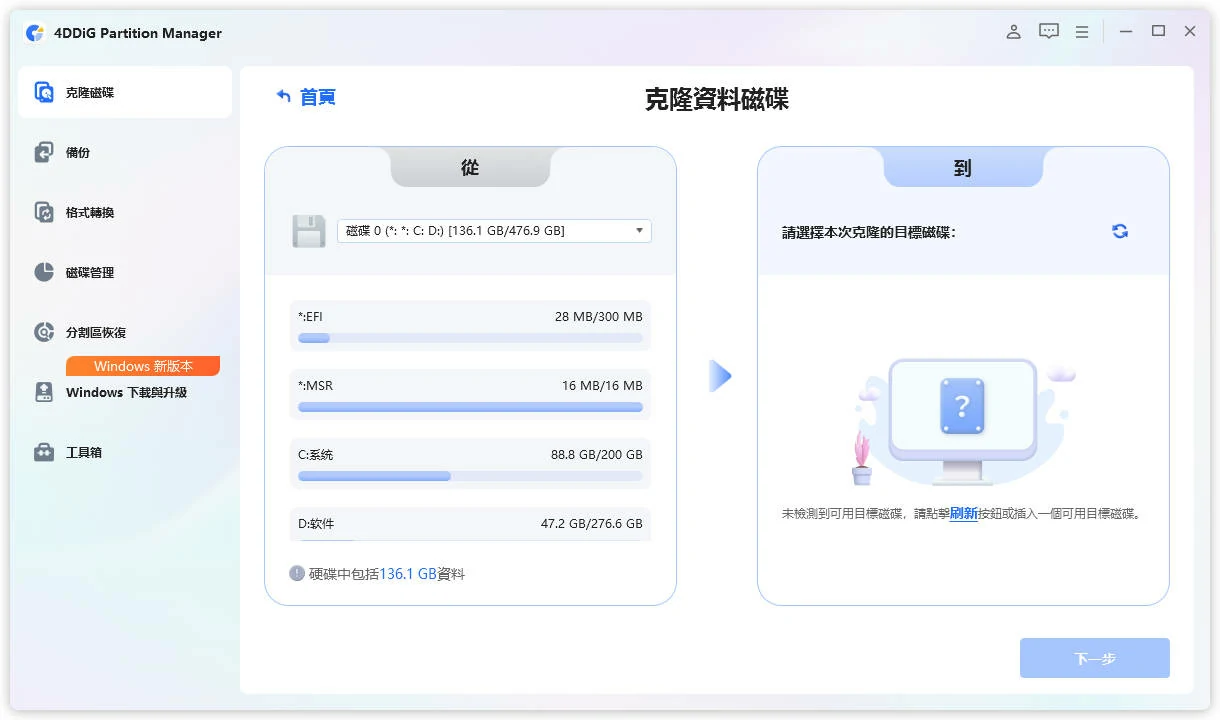Click the Windows 新版本 orange badge
The width and height of the screenshot is (1220, 720).
tap(143, 366)
